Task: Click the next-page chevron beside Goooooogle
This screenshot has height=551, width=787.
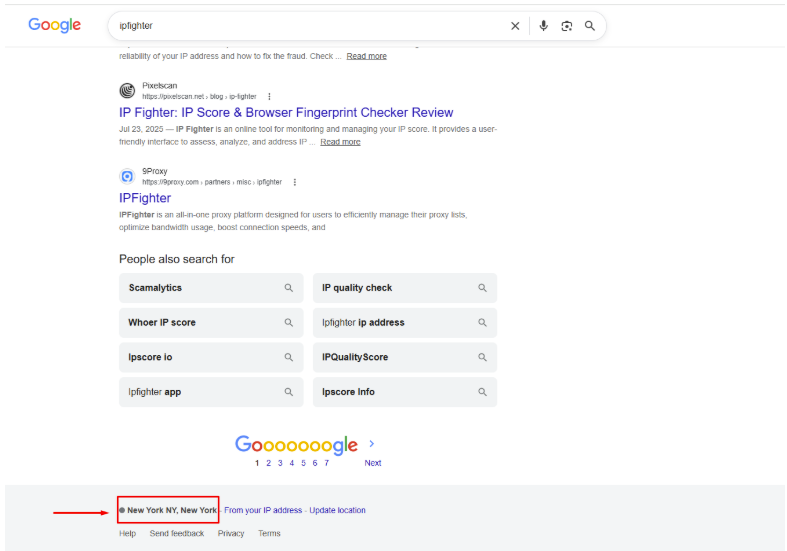Action: point(371,444)
